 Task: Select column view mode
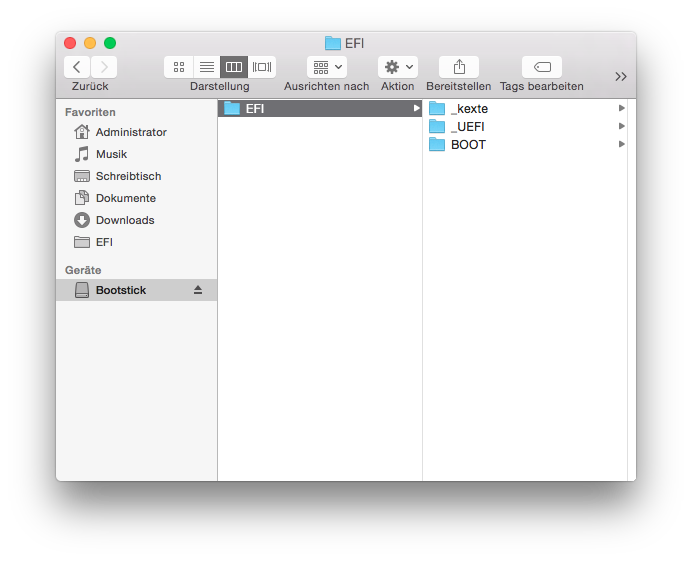(234, 67)
